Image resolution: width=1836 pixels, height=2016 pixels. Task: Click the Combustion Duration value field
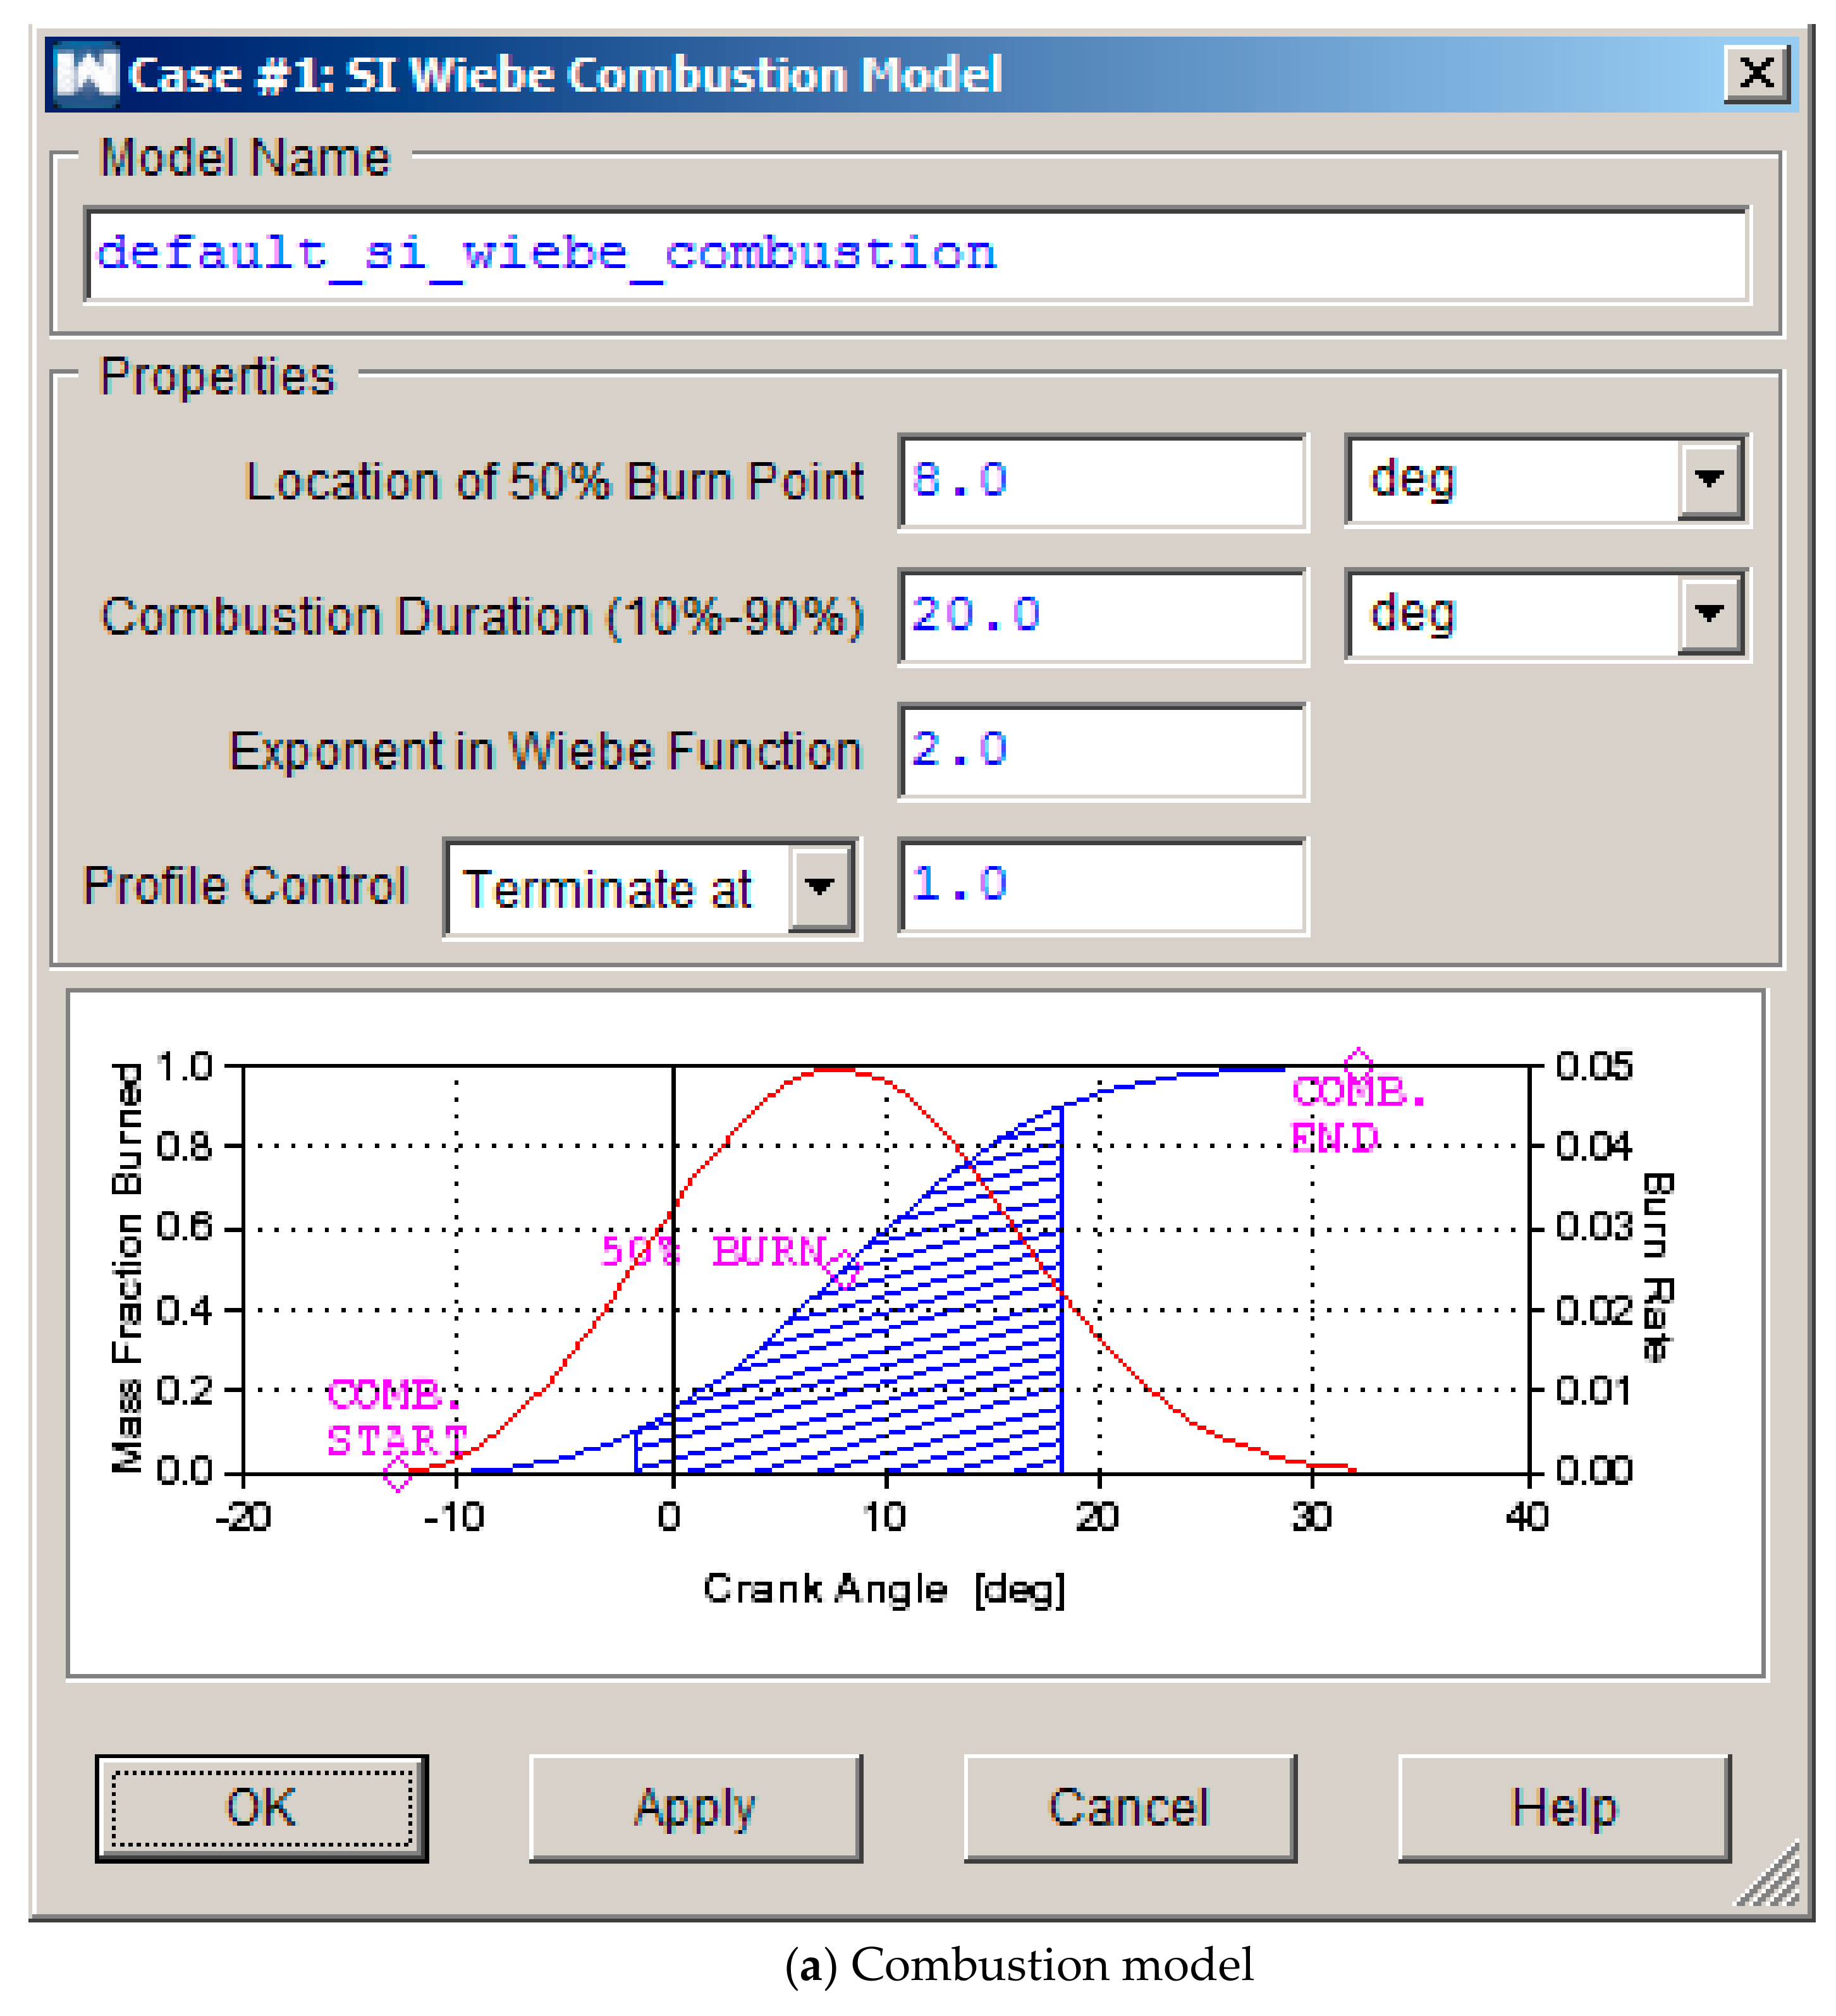tap(1102, 616)
